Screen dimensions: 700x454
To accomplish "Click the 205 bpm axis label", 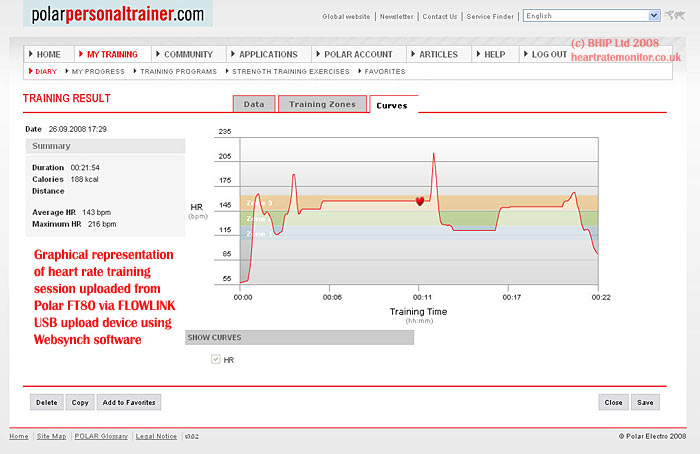I will click(x=225, y=156).
